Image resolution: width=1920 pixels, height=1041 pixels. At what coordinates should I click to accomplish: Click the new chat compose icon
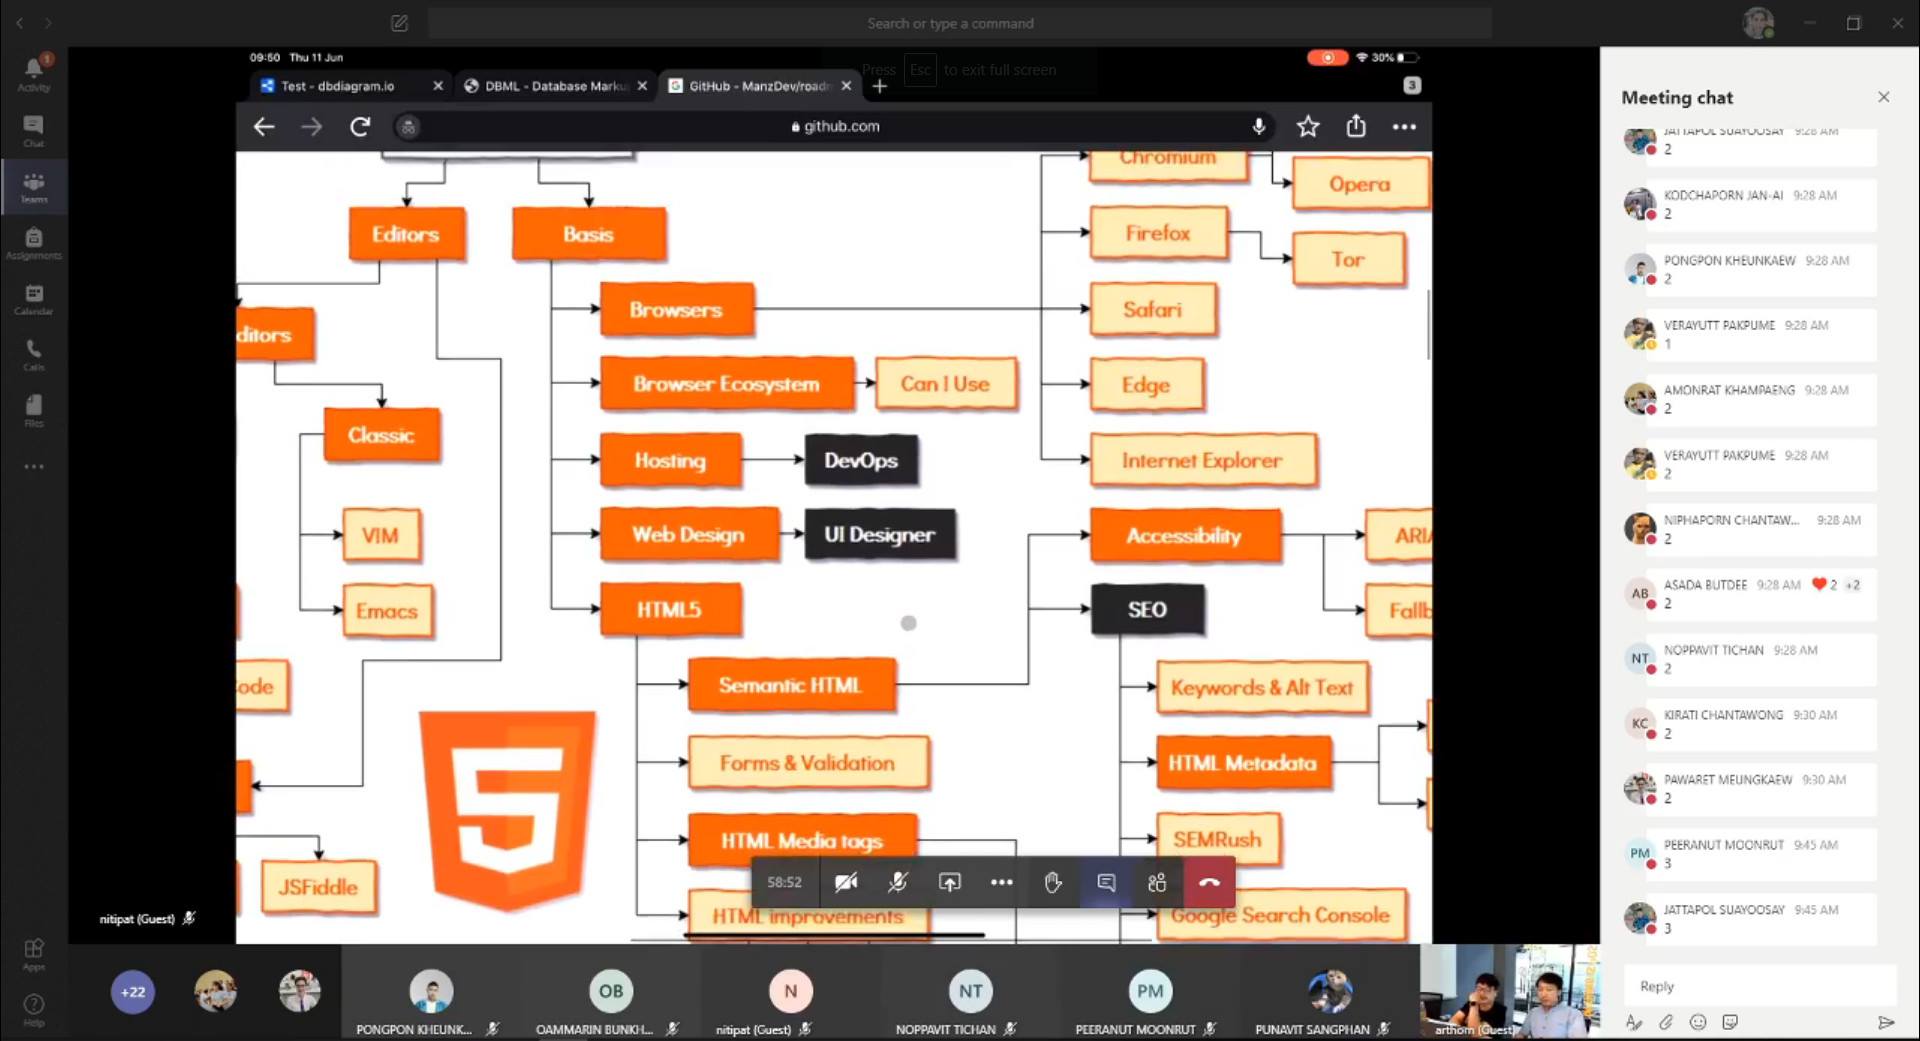pyautogui.click(x=399, y=23)
